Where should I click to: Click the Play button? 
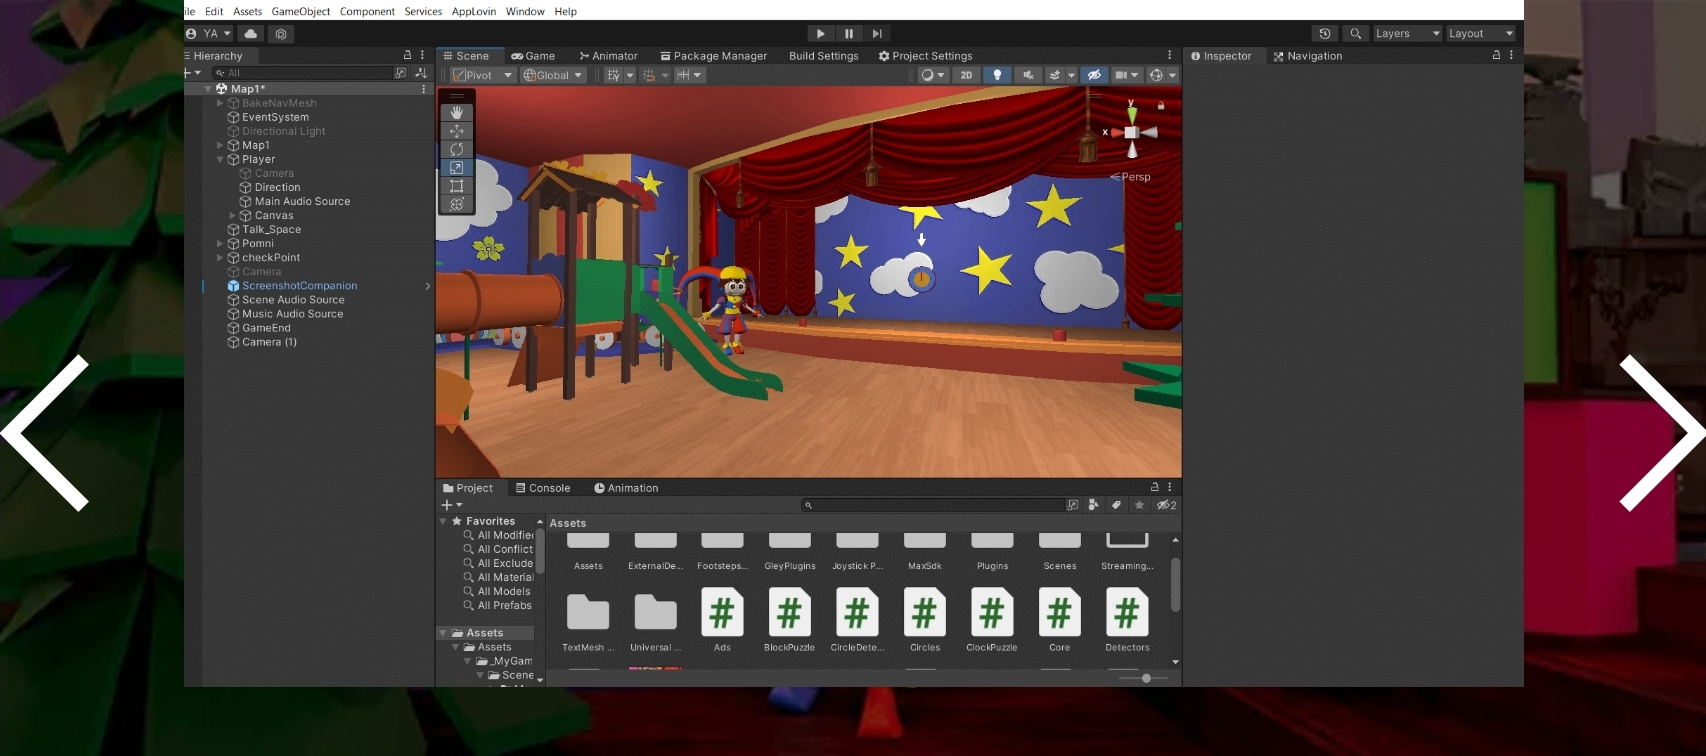[820, 33]
